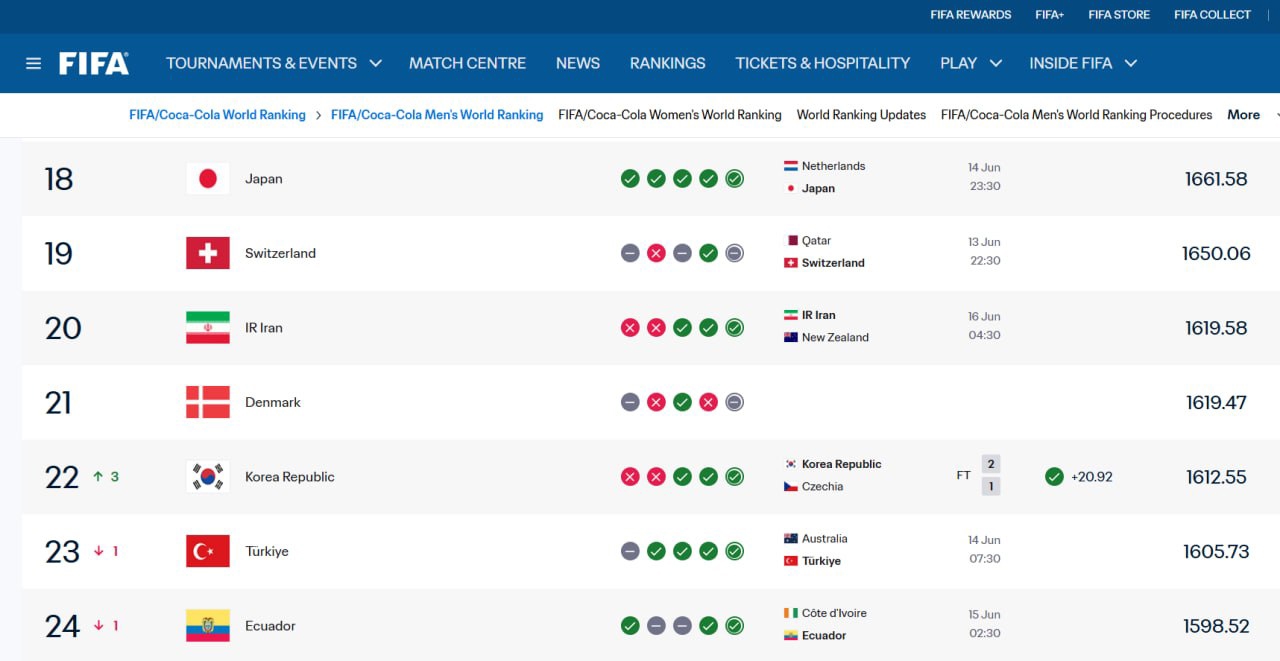The width and height of the screenshot is (1280, 661).
Task: Open Men's World Ranking Procedures tab
Action: (x=1076, y=115)
